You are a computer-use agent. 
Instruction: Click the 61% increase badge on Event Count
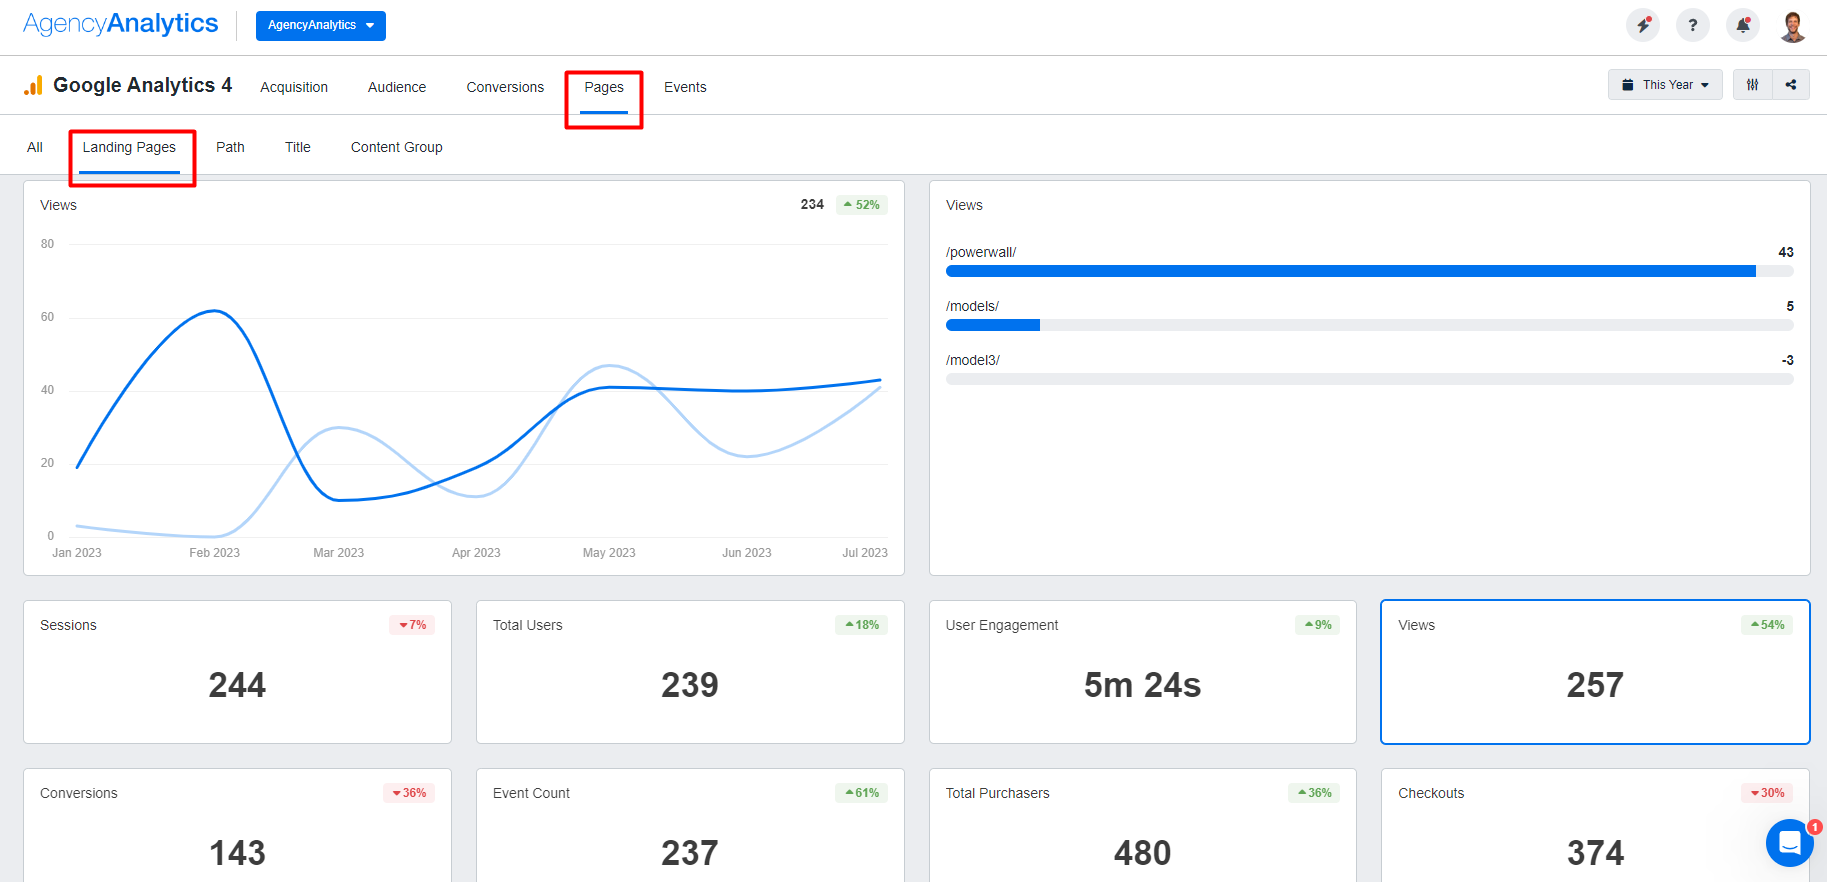861,793
